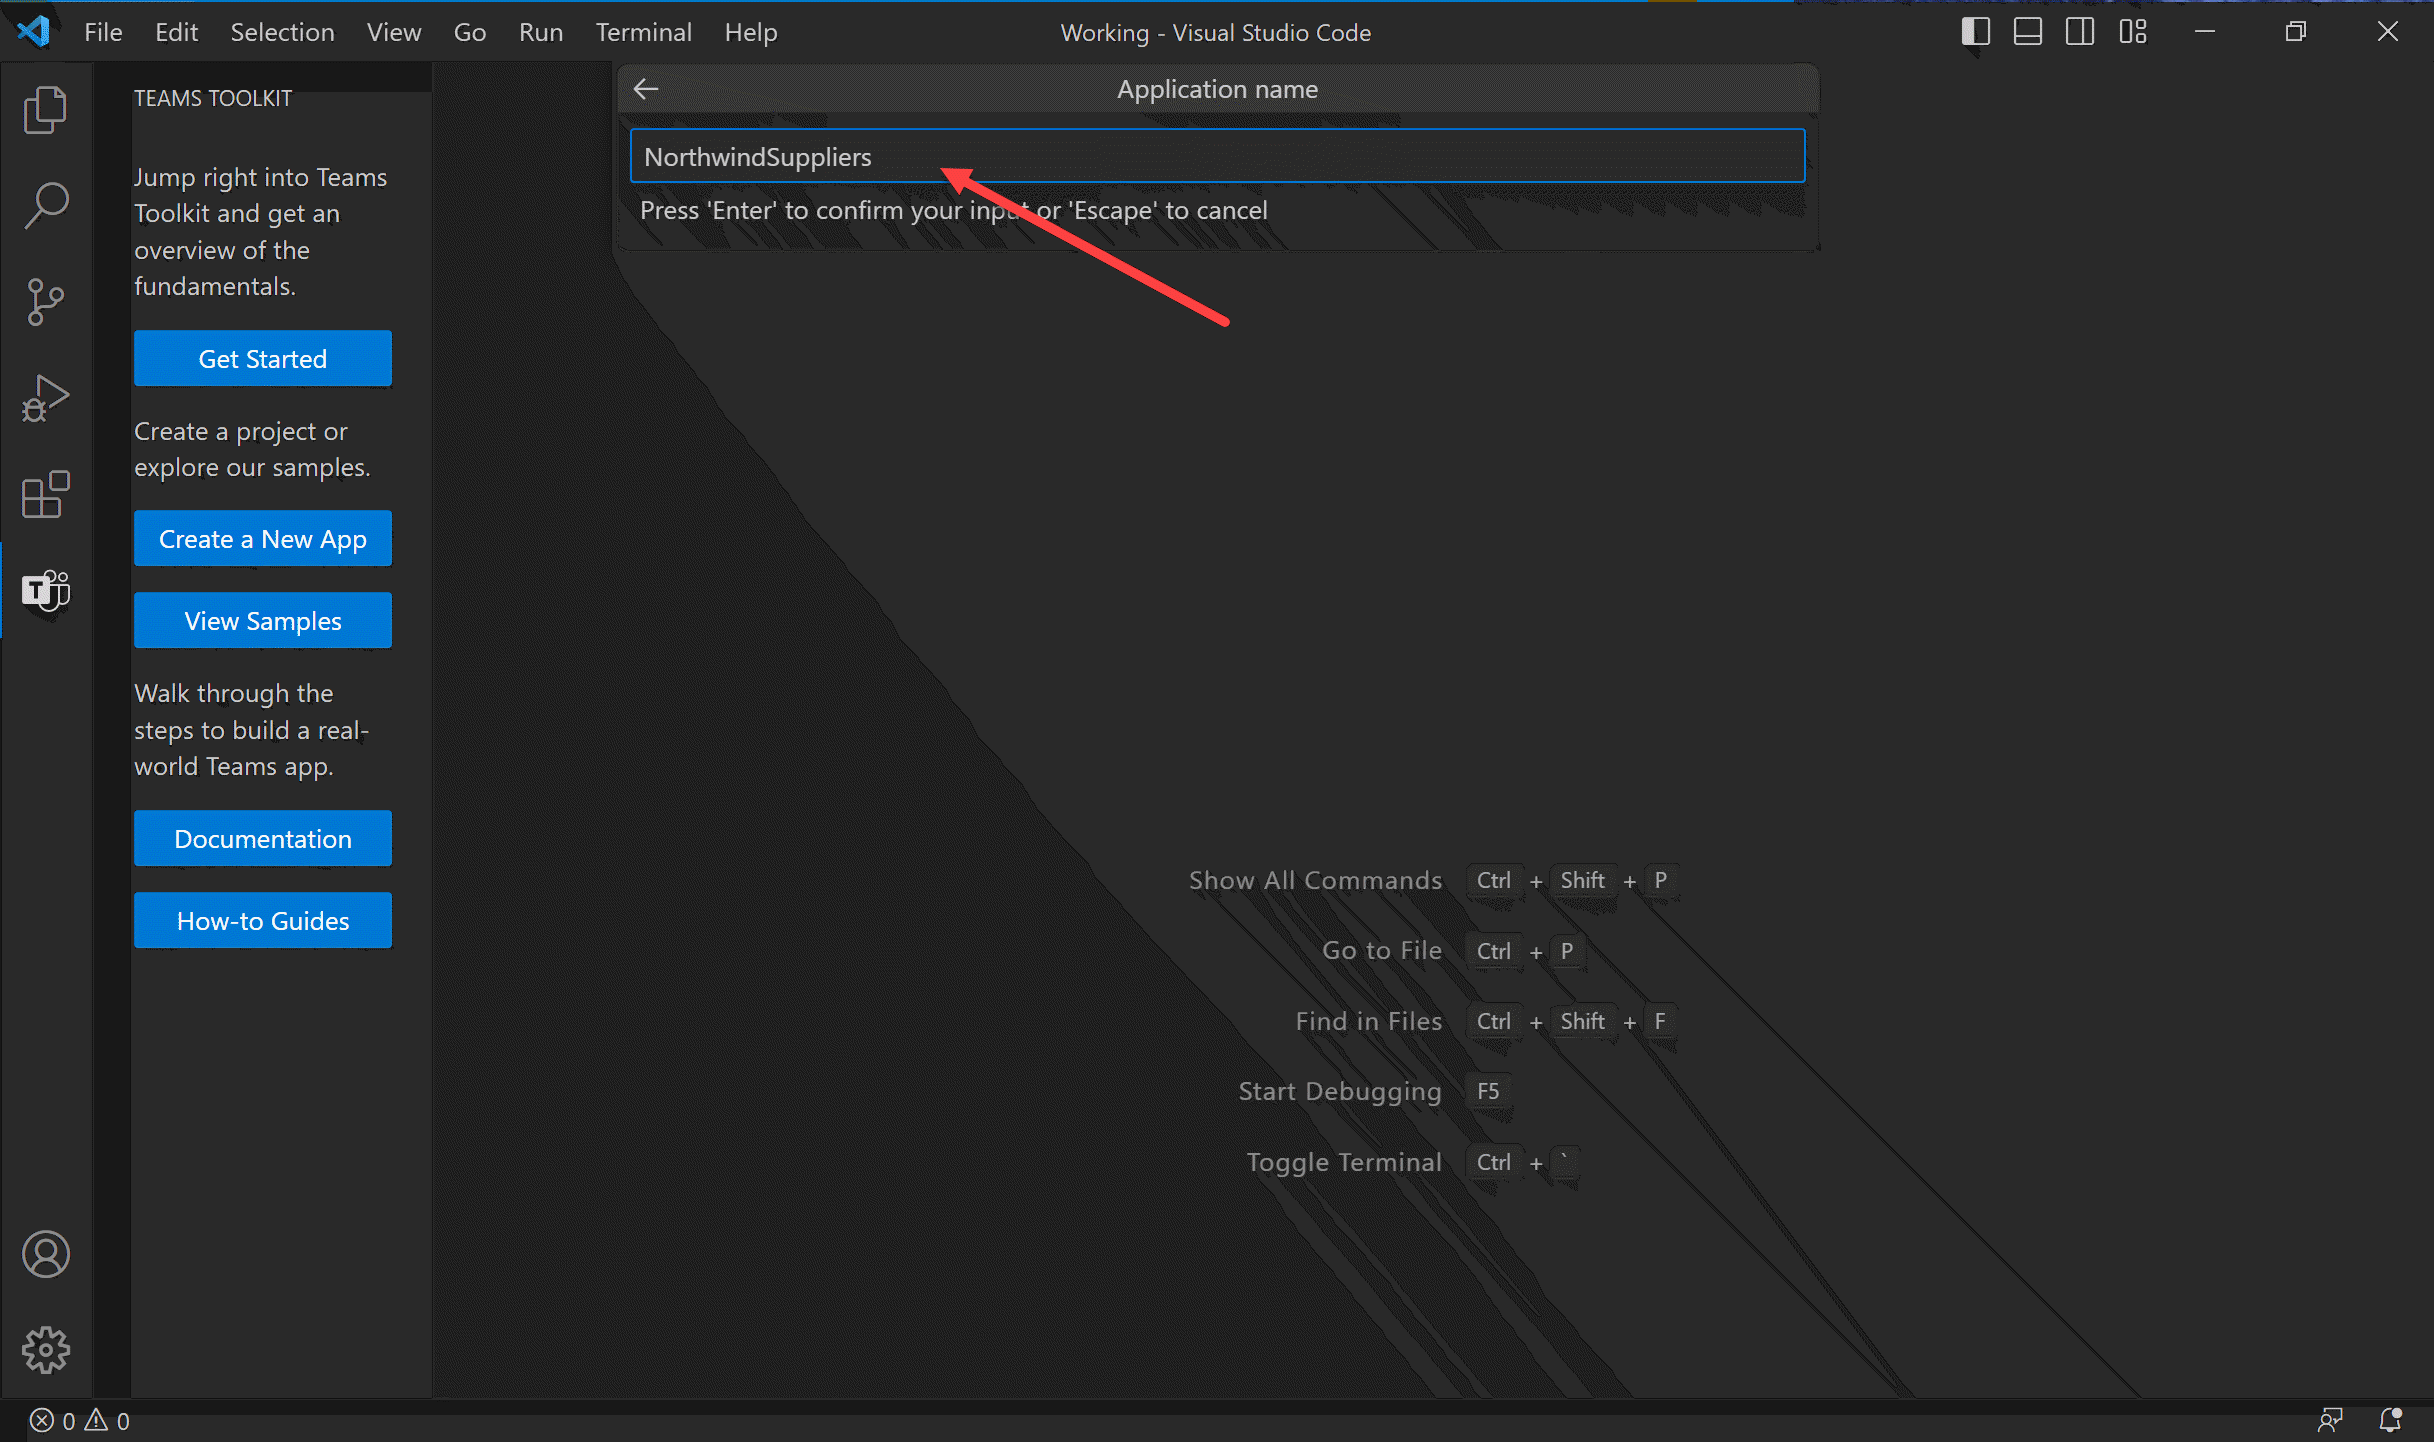
Task: Click the Get Started button
Action: pyautogui.click(x=263, y=358)
